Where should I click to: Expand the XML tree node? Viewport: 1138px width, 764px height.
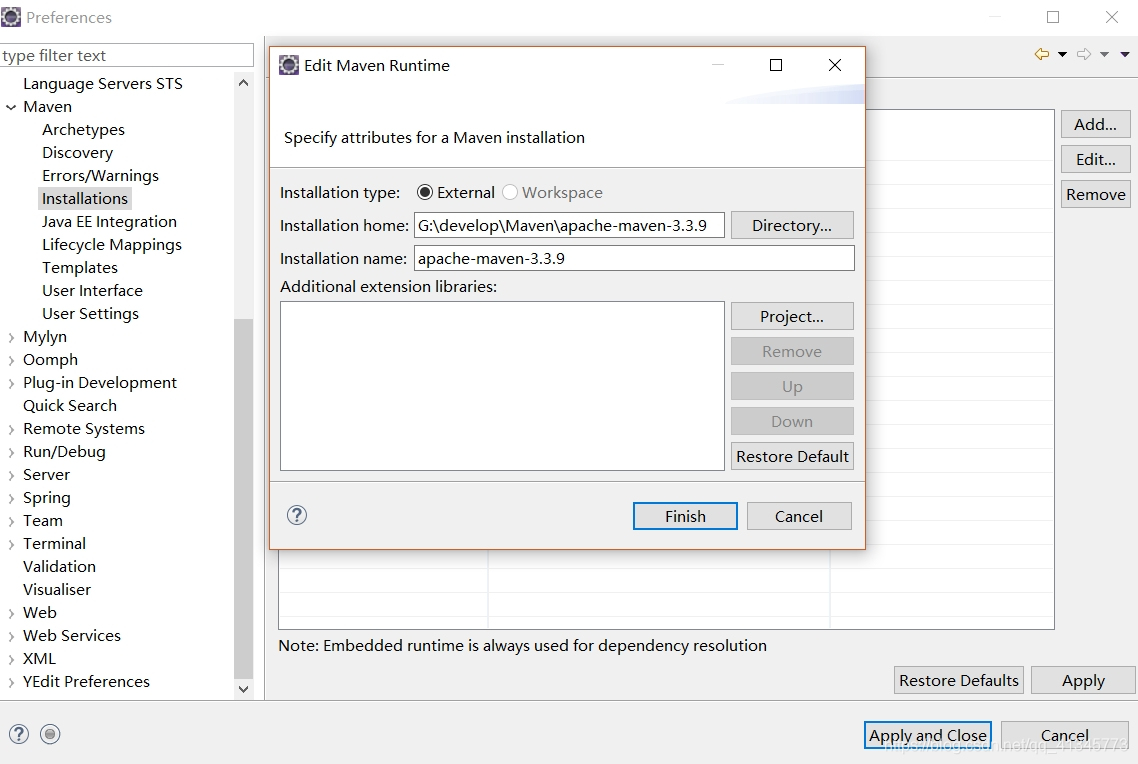[x=11, y=660]
